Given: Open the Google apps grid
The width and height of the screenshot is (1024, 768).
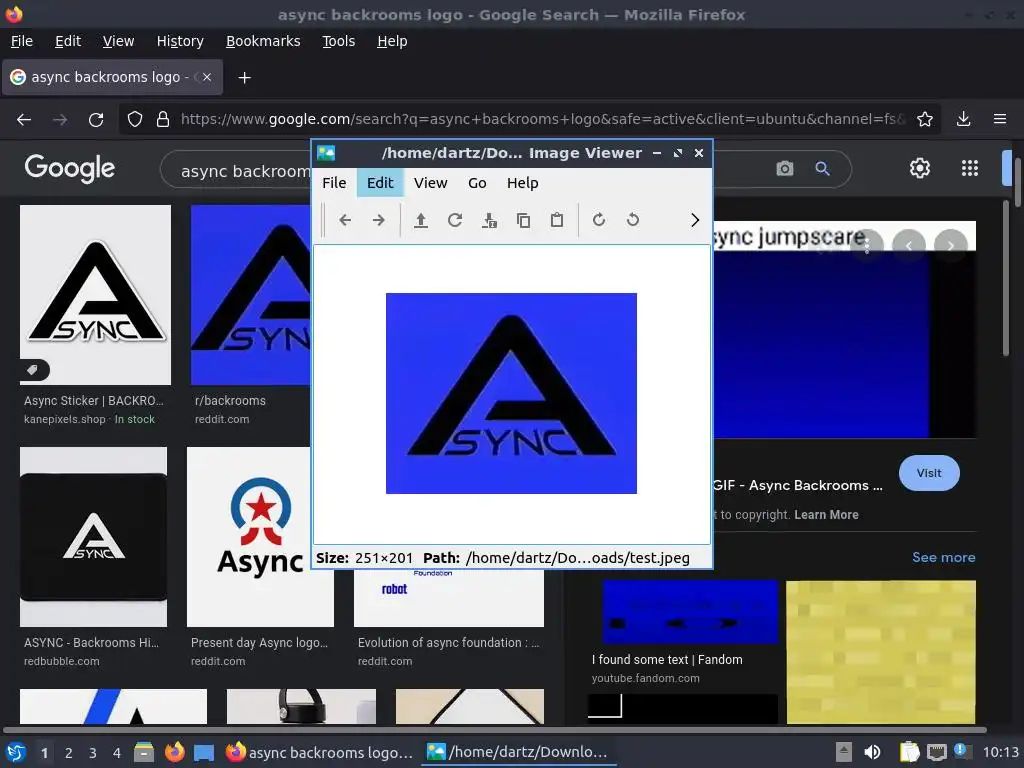Looking at the screenshot, I should click(x=970, y=168).
